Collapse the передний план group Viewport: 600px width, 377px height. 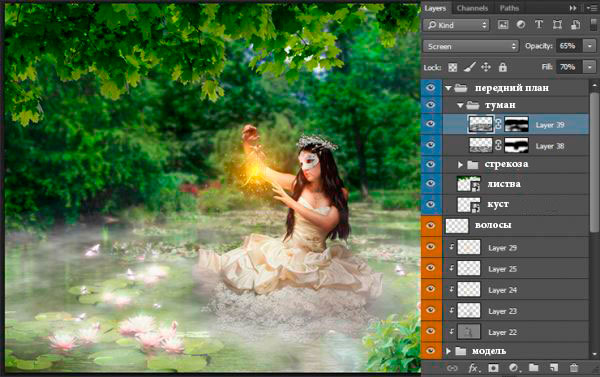[448, 88]
